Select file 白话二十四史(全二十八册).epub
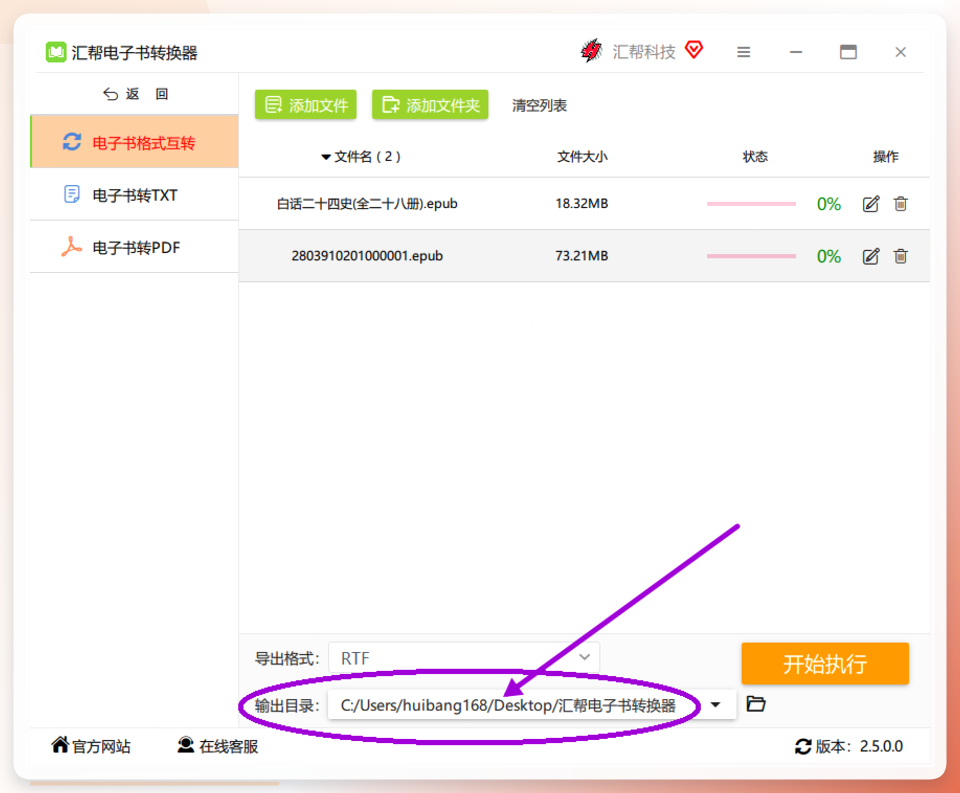Image resolution: width=960 pixels, height=793 pixels. (367, 203)
